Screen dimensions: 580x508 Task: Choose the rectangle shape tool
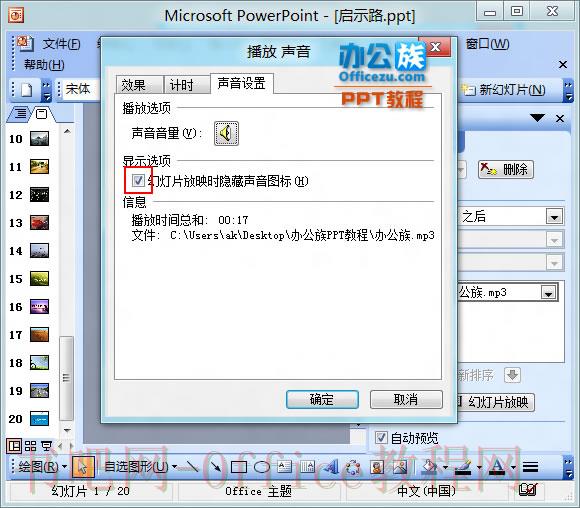coord(239,467)
